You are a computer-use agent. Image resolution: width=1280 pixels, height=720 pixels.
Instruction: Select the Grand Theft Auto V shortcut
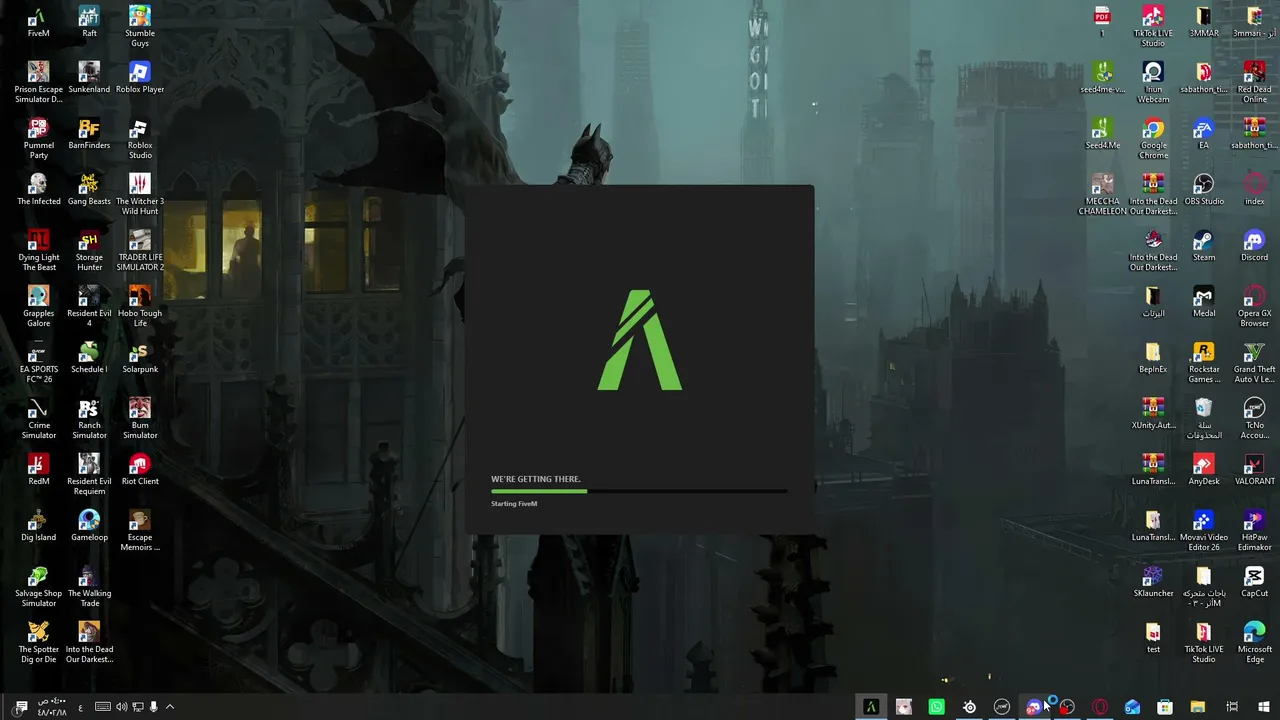pos(1254,363)
